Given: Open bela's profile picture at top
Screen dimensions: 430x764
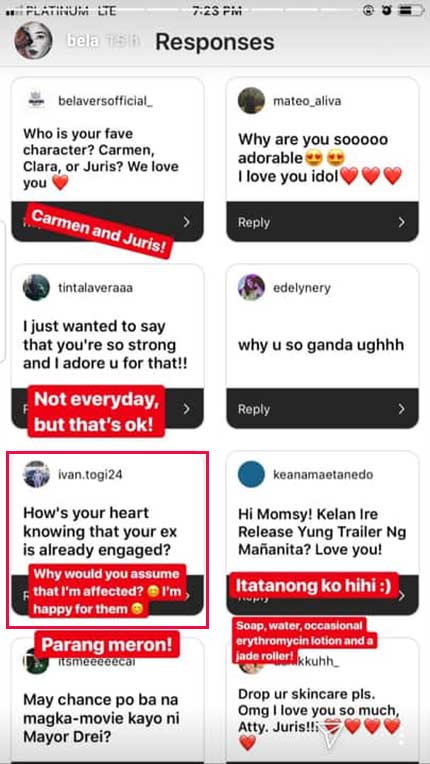Looking at the screenshot, I should pyautogui.click(x=33, y=41).
